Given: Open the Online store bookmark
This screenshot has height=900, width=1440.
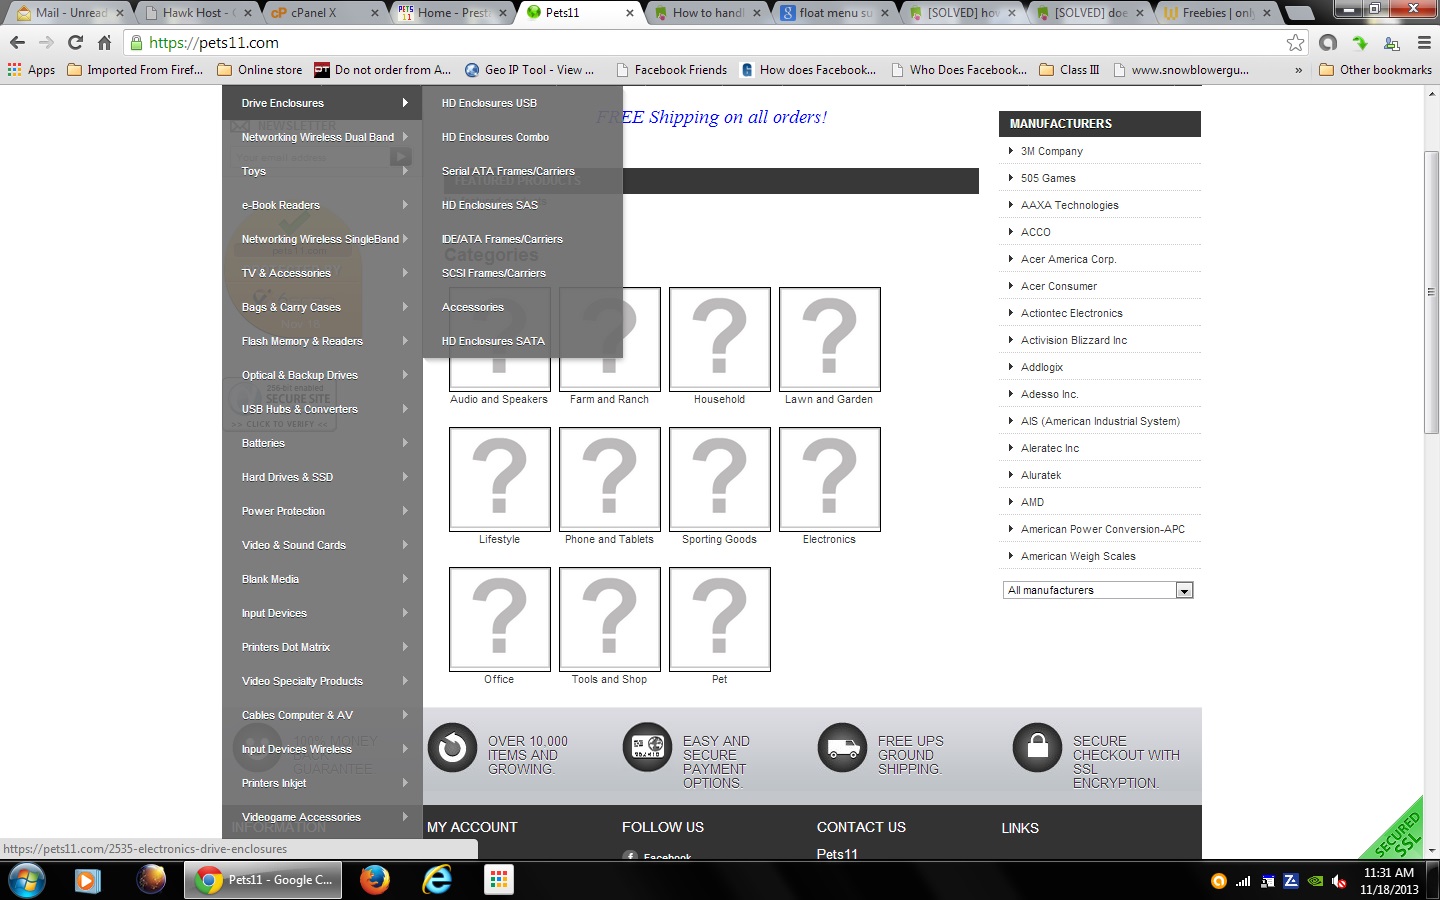Looking at the screenshot, I should 260,70.
